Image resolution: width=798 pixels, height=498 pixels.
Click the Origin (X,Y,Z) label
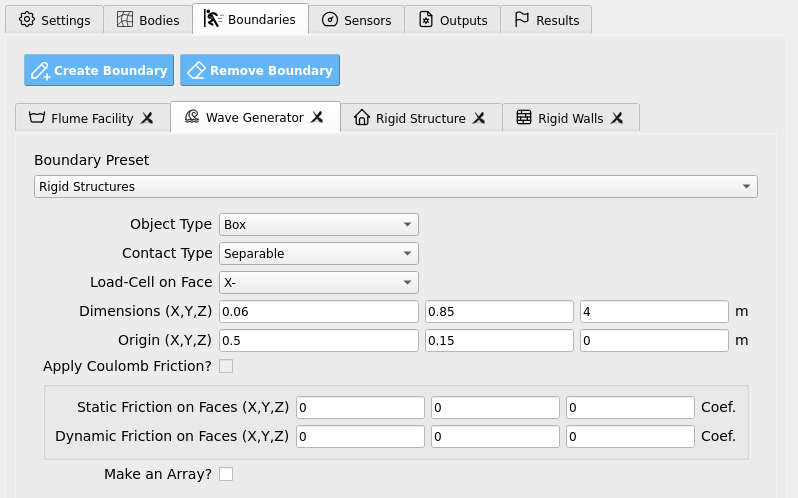tap(164, 340)
